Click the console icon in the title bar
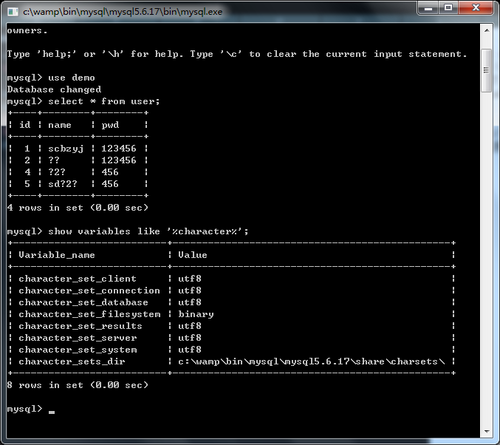Viewport: 500px width, 445px height. 13,12
